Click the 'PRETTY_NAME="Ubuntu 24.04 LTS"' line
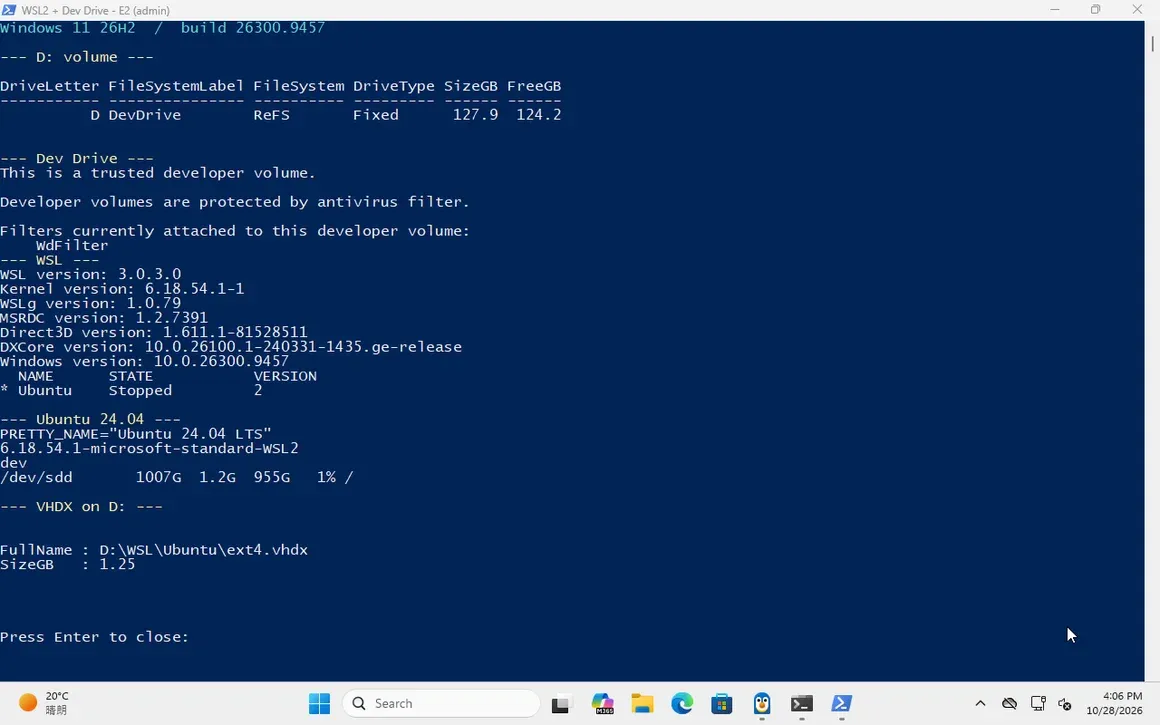This screenshot has height=725, width=1160. pos(135,434)
